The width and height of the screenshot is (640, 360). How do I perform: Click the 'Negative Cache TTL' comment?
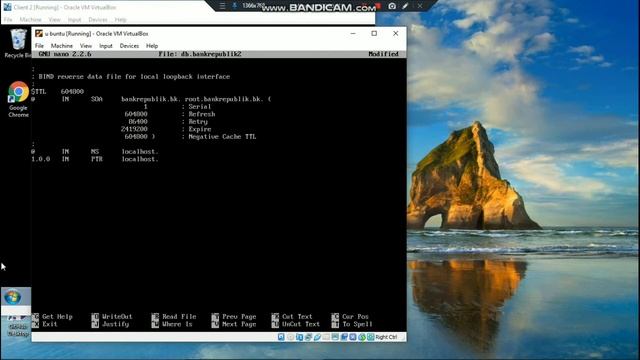[x=219, y=137]
